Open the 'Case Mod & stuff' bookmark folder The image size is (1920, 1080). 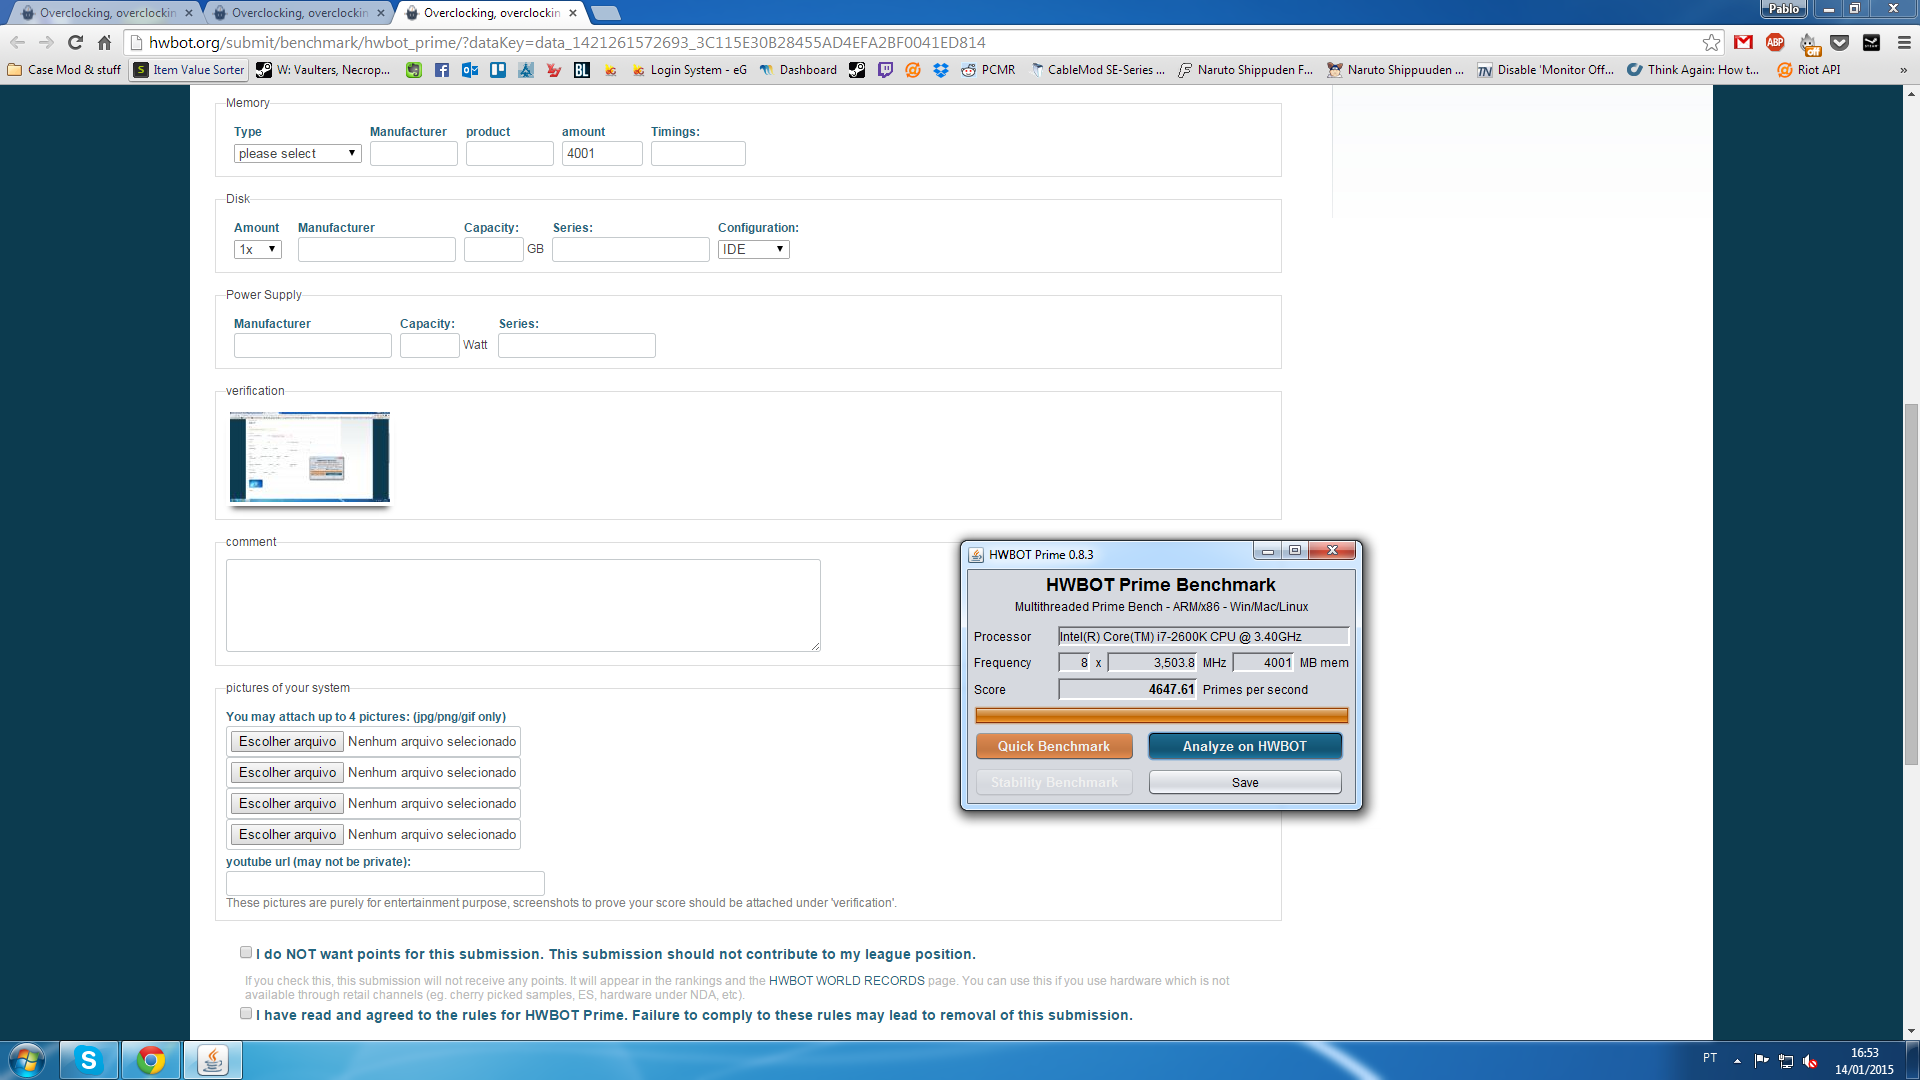[x=64, y=70]
